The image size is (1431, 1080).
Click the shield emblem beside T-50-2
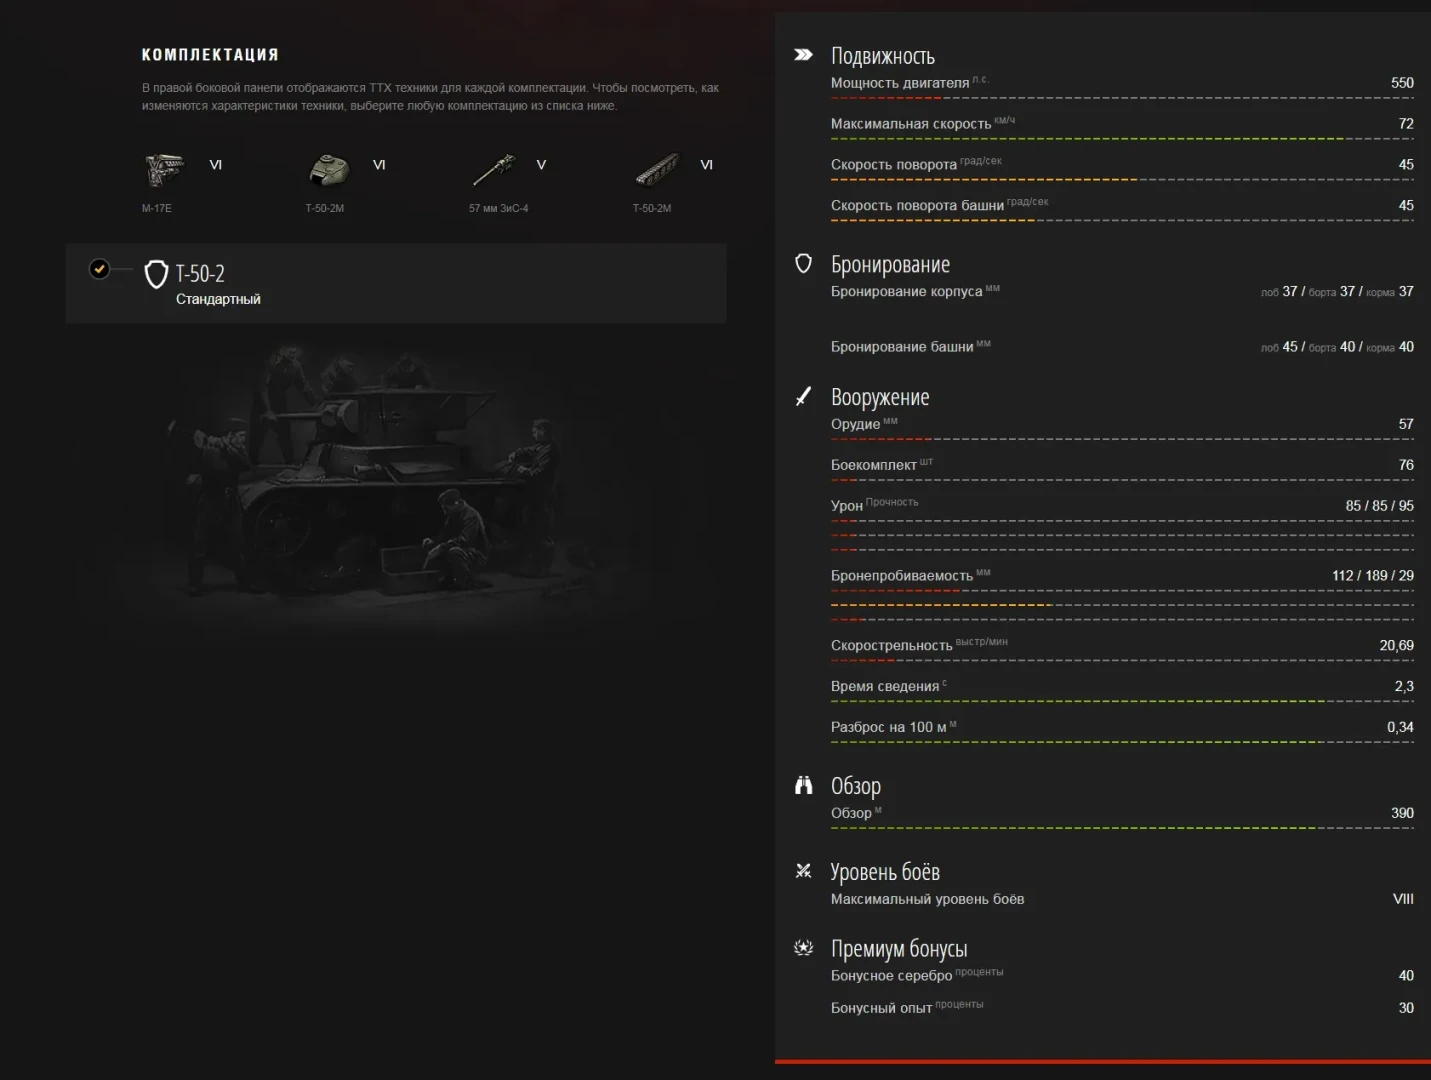(156, 275)
